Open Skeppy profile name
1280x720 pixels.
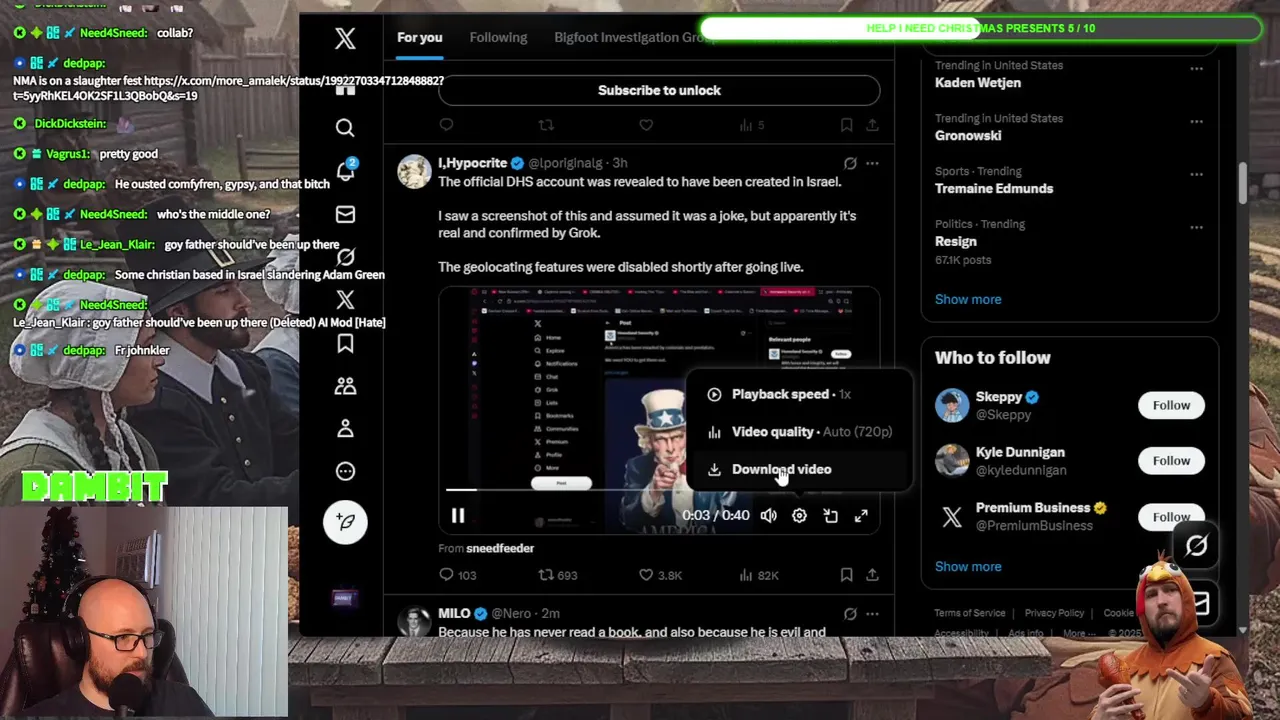998,397
